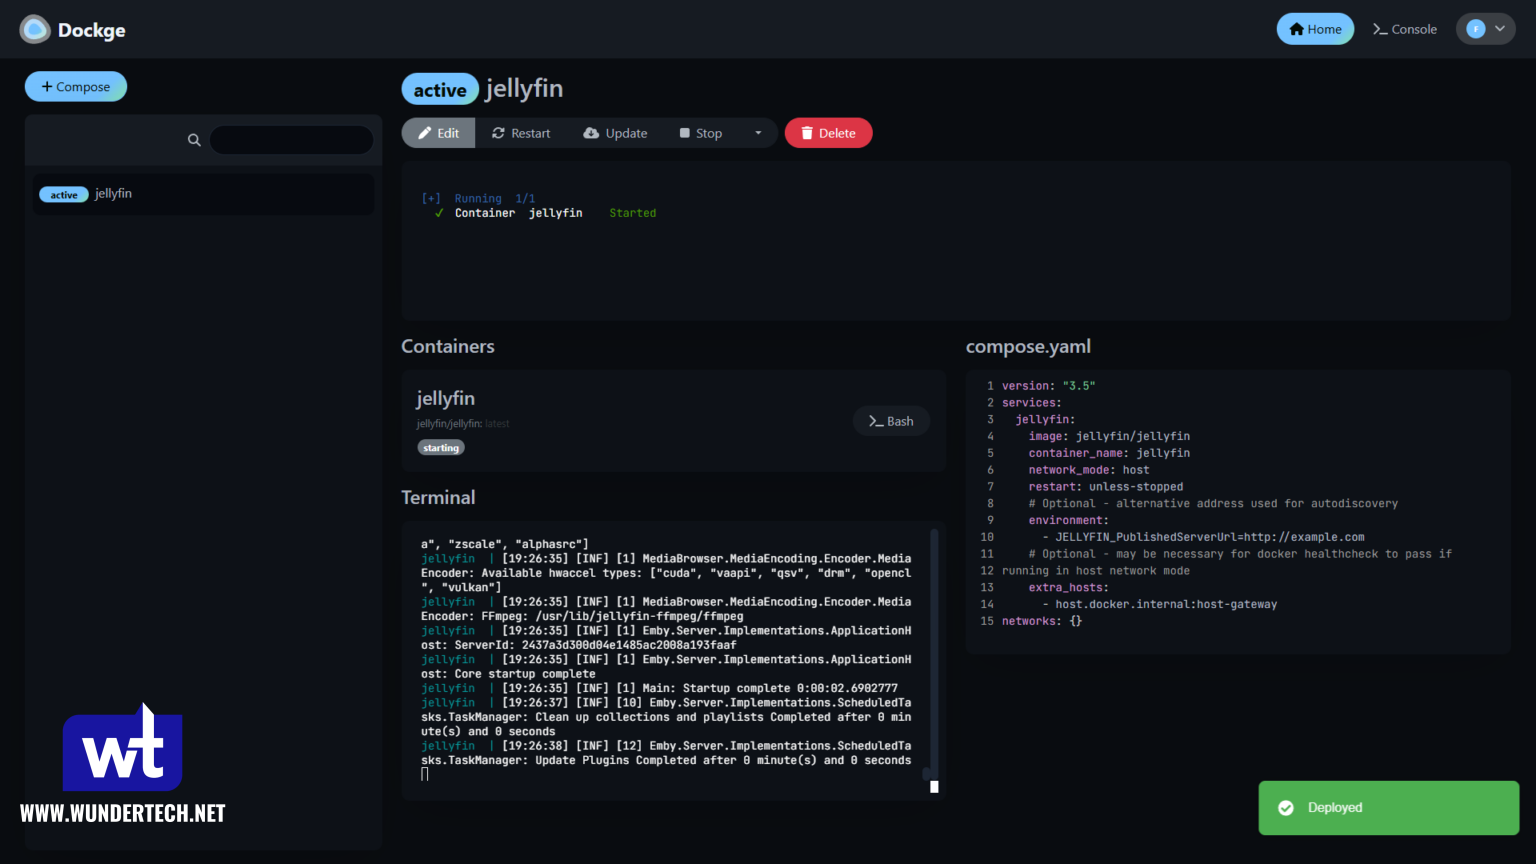Click the Dockge logo icon
Screen dimensions: 1536x864
click(x=34, y=29)
